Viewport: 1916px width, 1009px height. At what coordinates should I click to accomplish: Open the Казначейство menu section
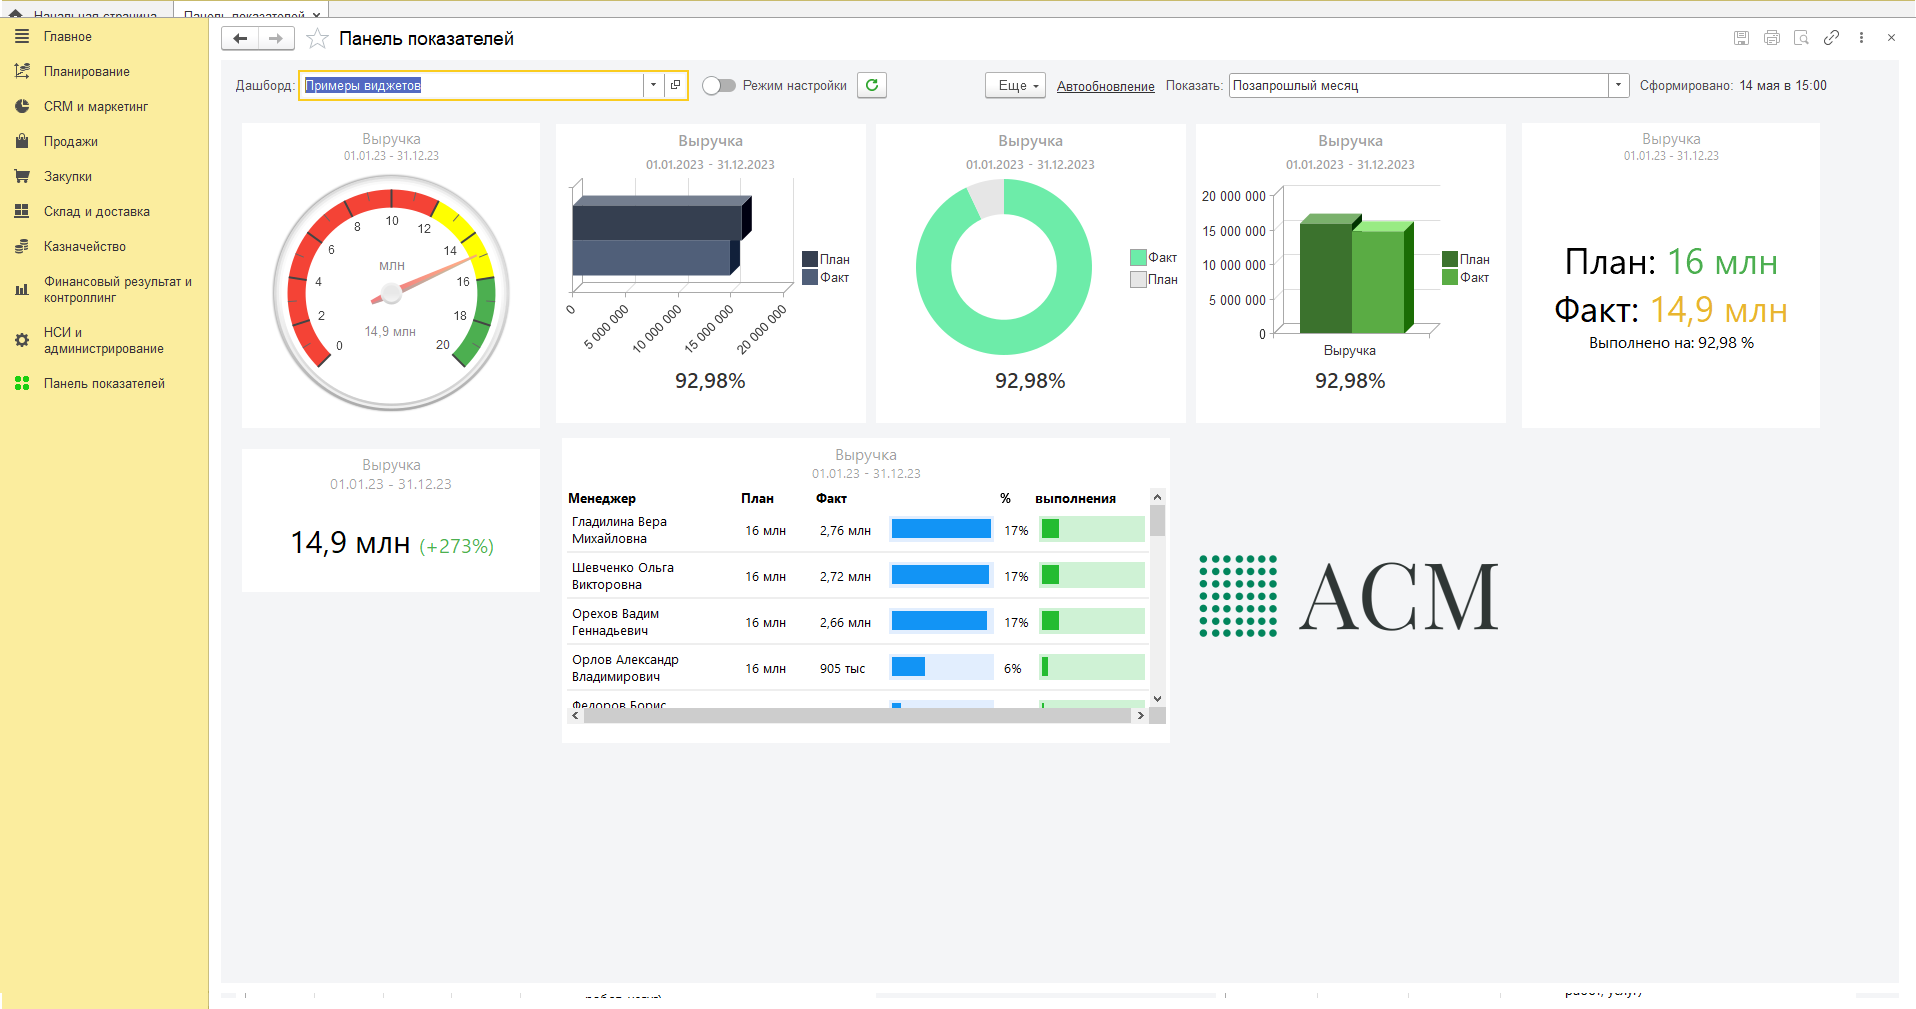point(84,246)
